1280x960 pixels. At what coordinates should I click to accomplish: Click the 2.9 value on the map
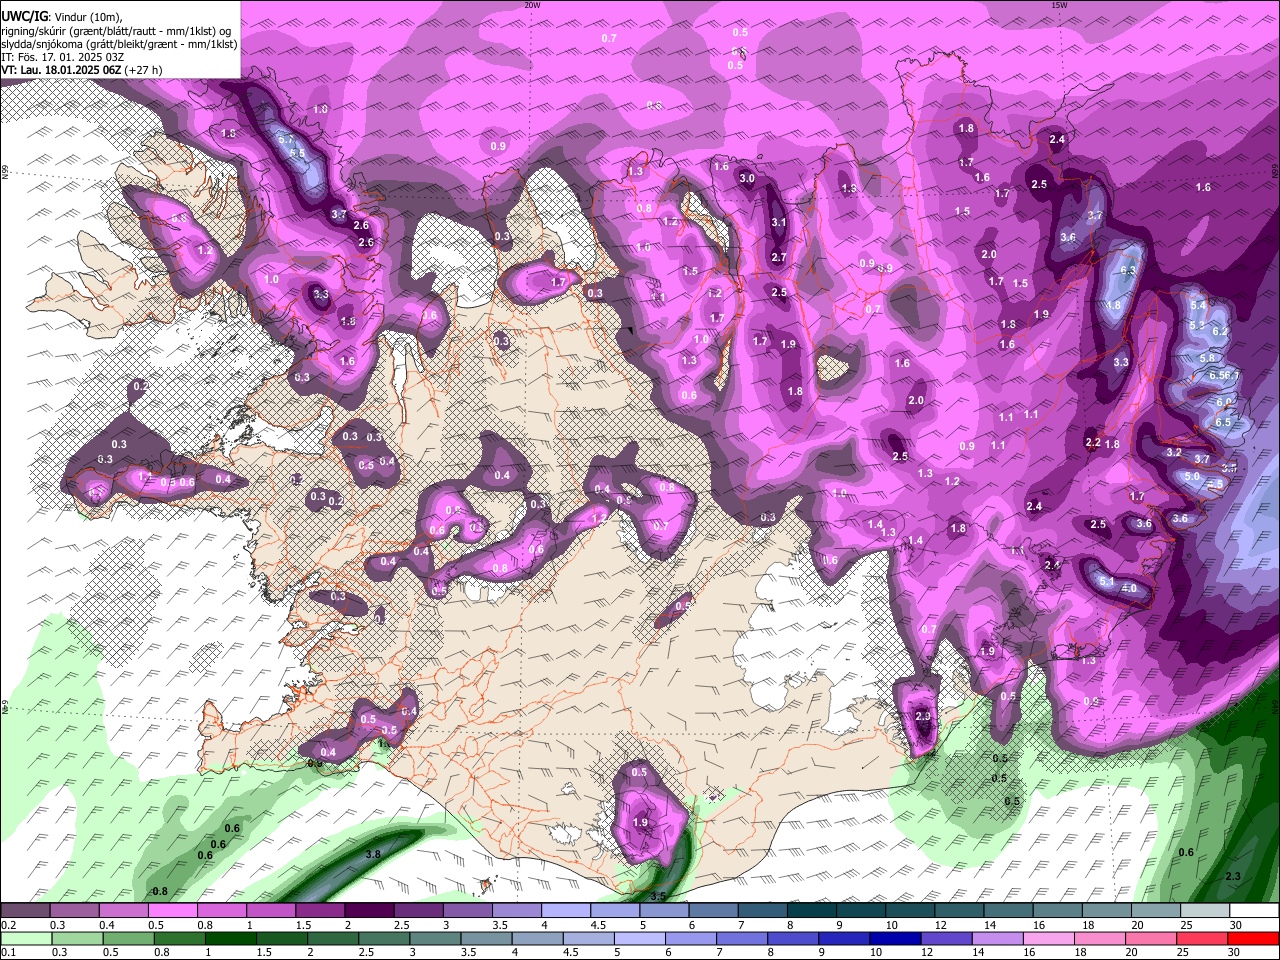(923, 716)
